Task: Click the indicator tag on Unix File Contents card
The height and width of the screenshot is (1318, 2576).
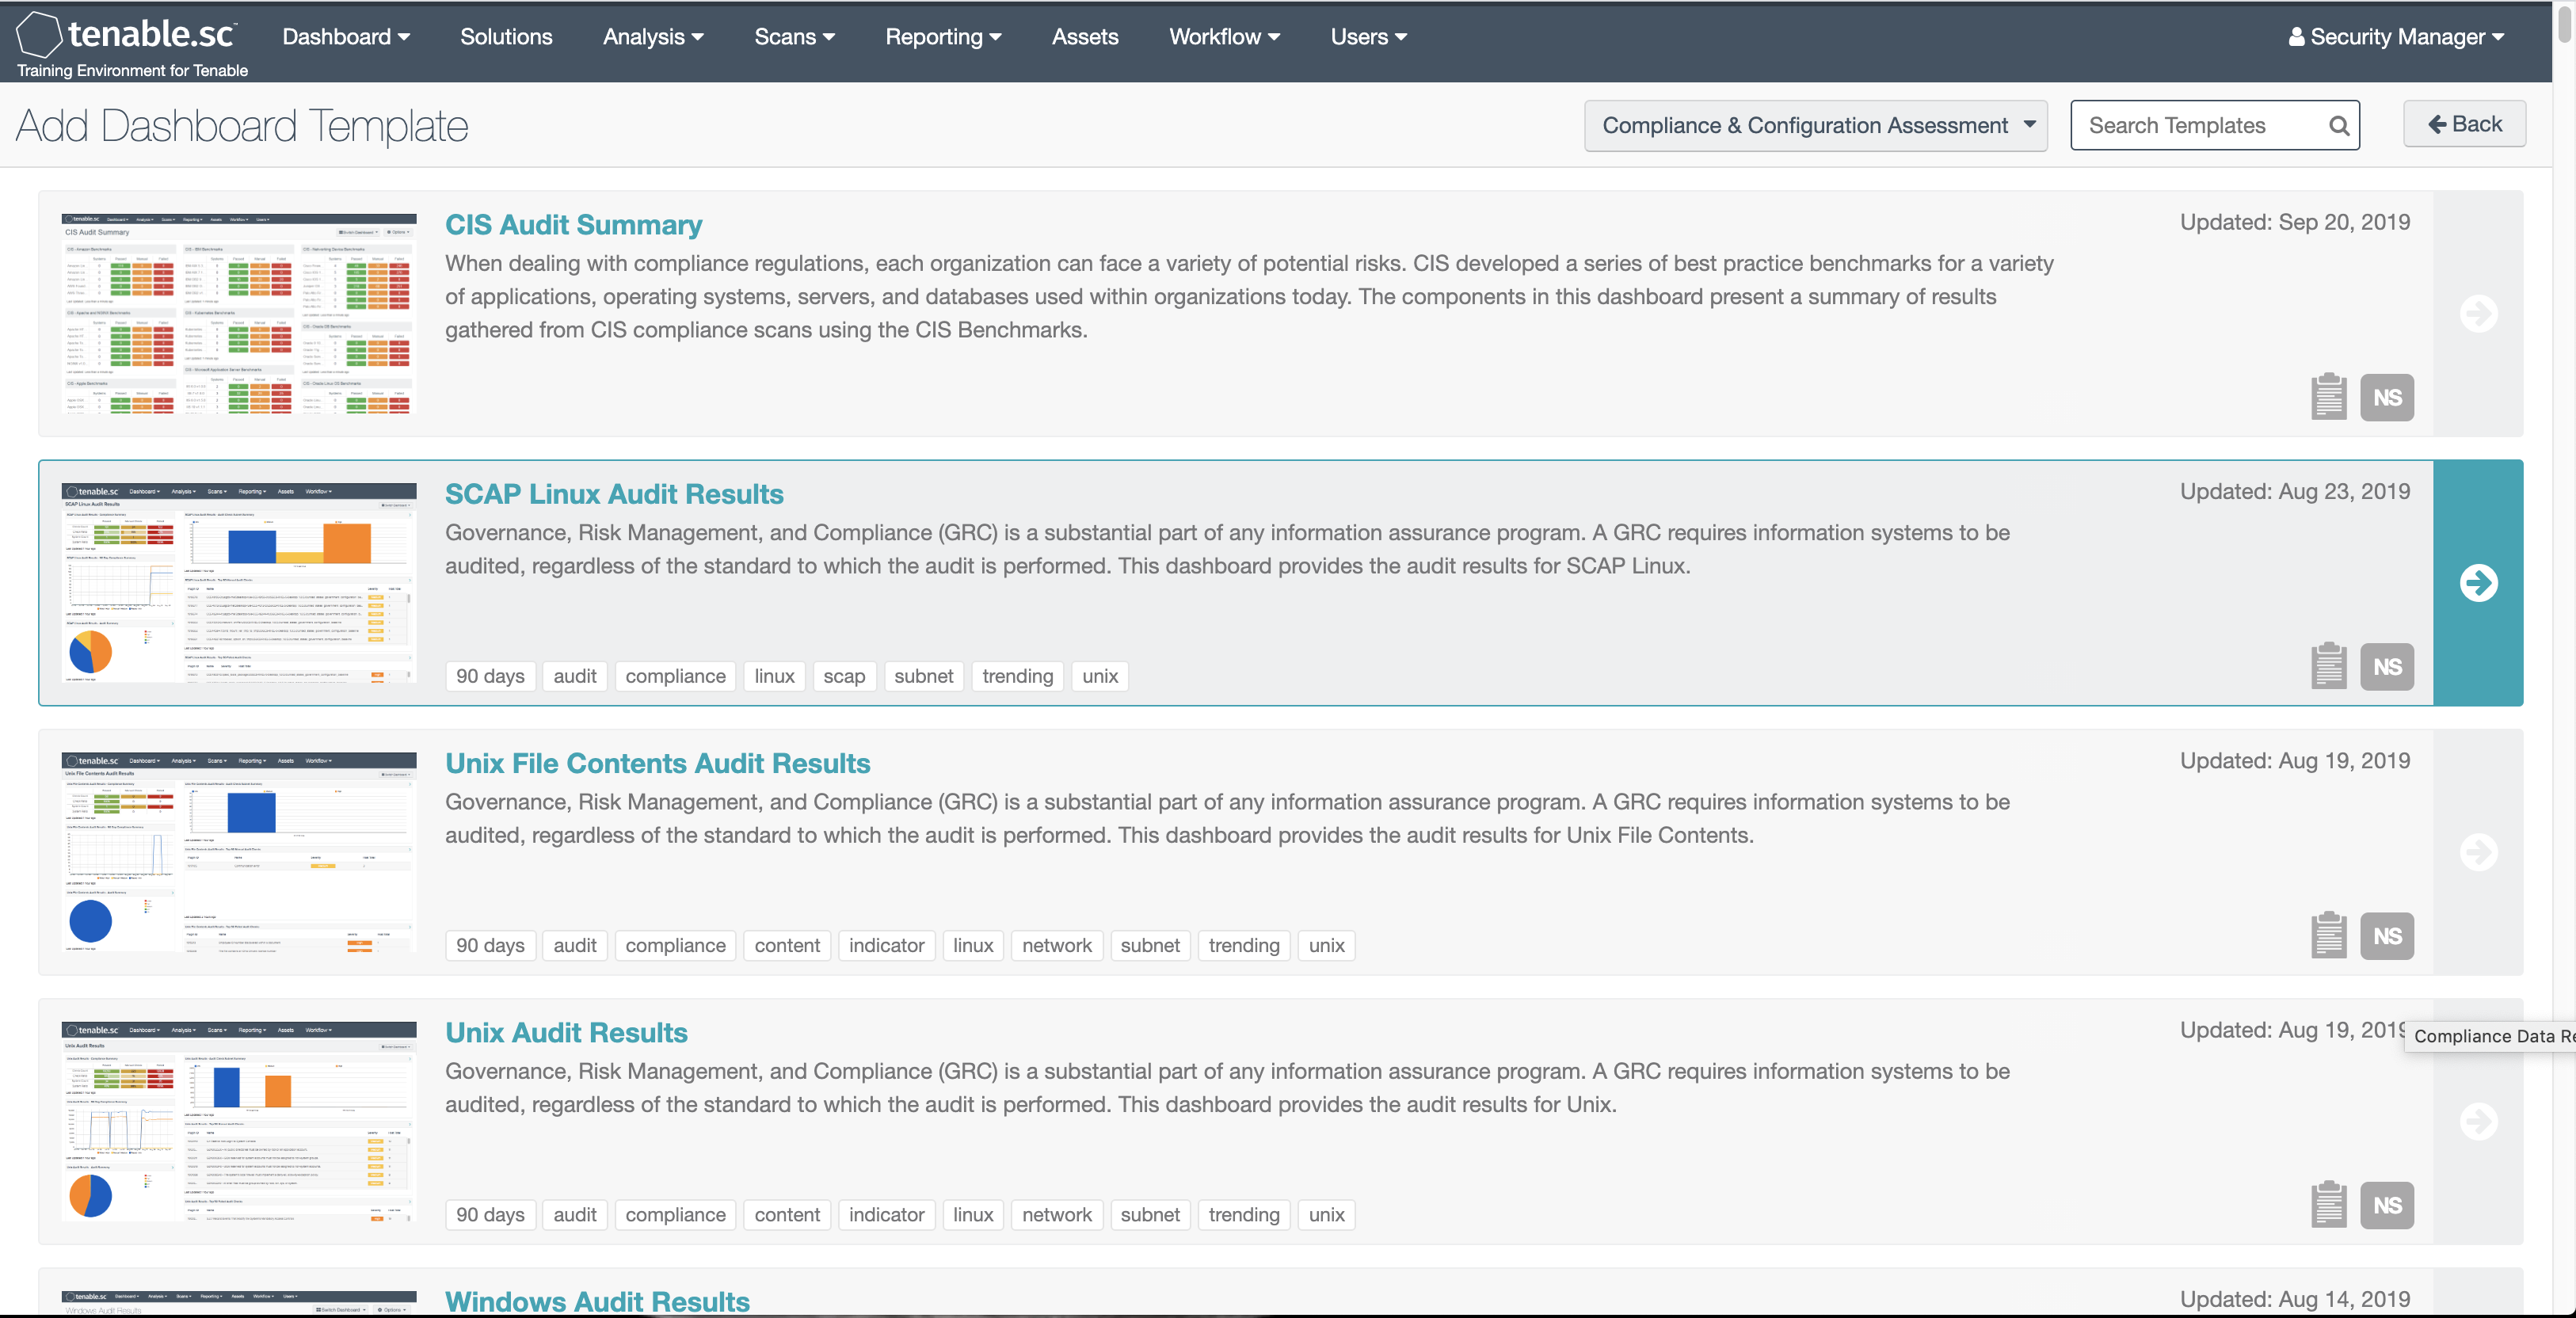Action: [886, 945]
